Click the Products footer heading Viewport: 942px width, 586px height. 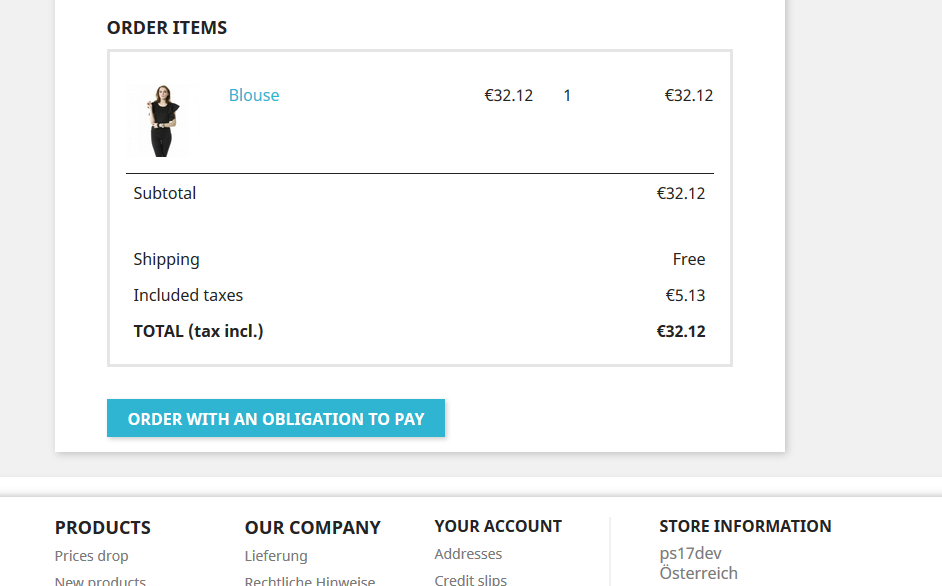[x=103, y=527]
